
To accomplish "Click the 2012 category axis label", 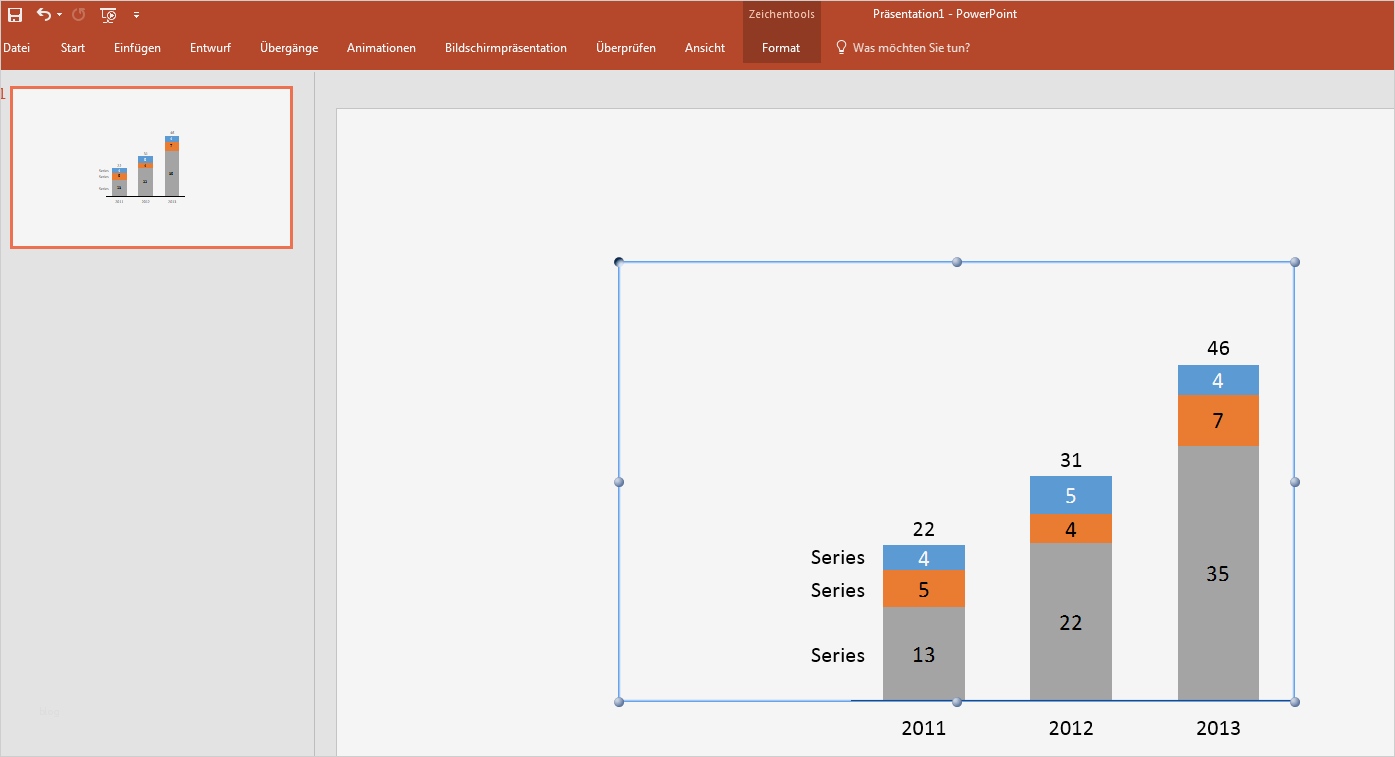I will pyautogui.click(x=1071, y=728).
